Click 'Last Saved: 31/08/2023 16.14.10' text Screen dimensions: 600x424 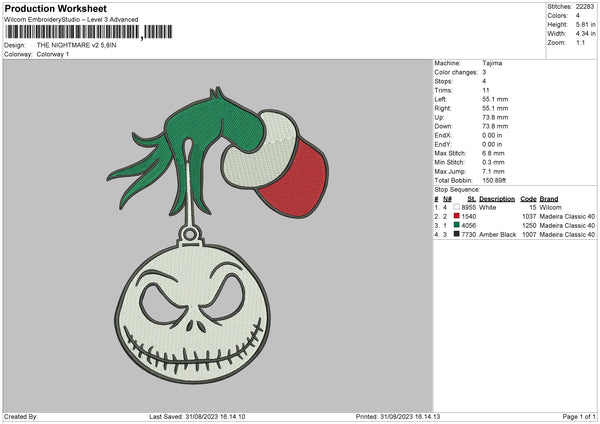pos(197,416)
